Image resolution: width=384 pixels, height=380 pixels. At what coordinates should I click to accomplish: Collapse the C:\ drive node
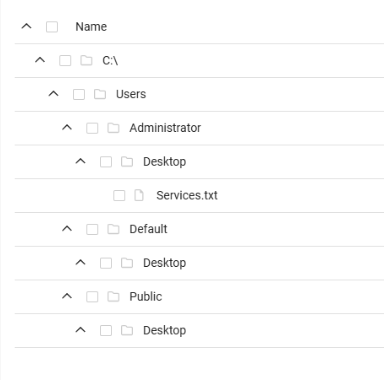click(x=40, y=60)
